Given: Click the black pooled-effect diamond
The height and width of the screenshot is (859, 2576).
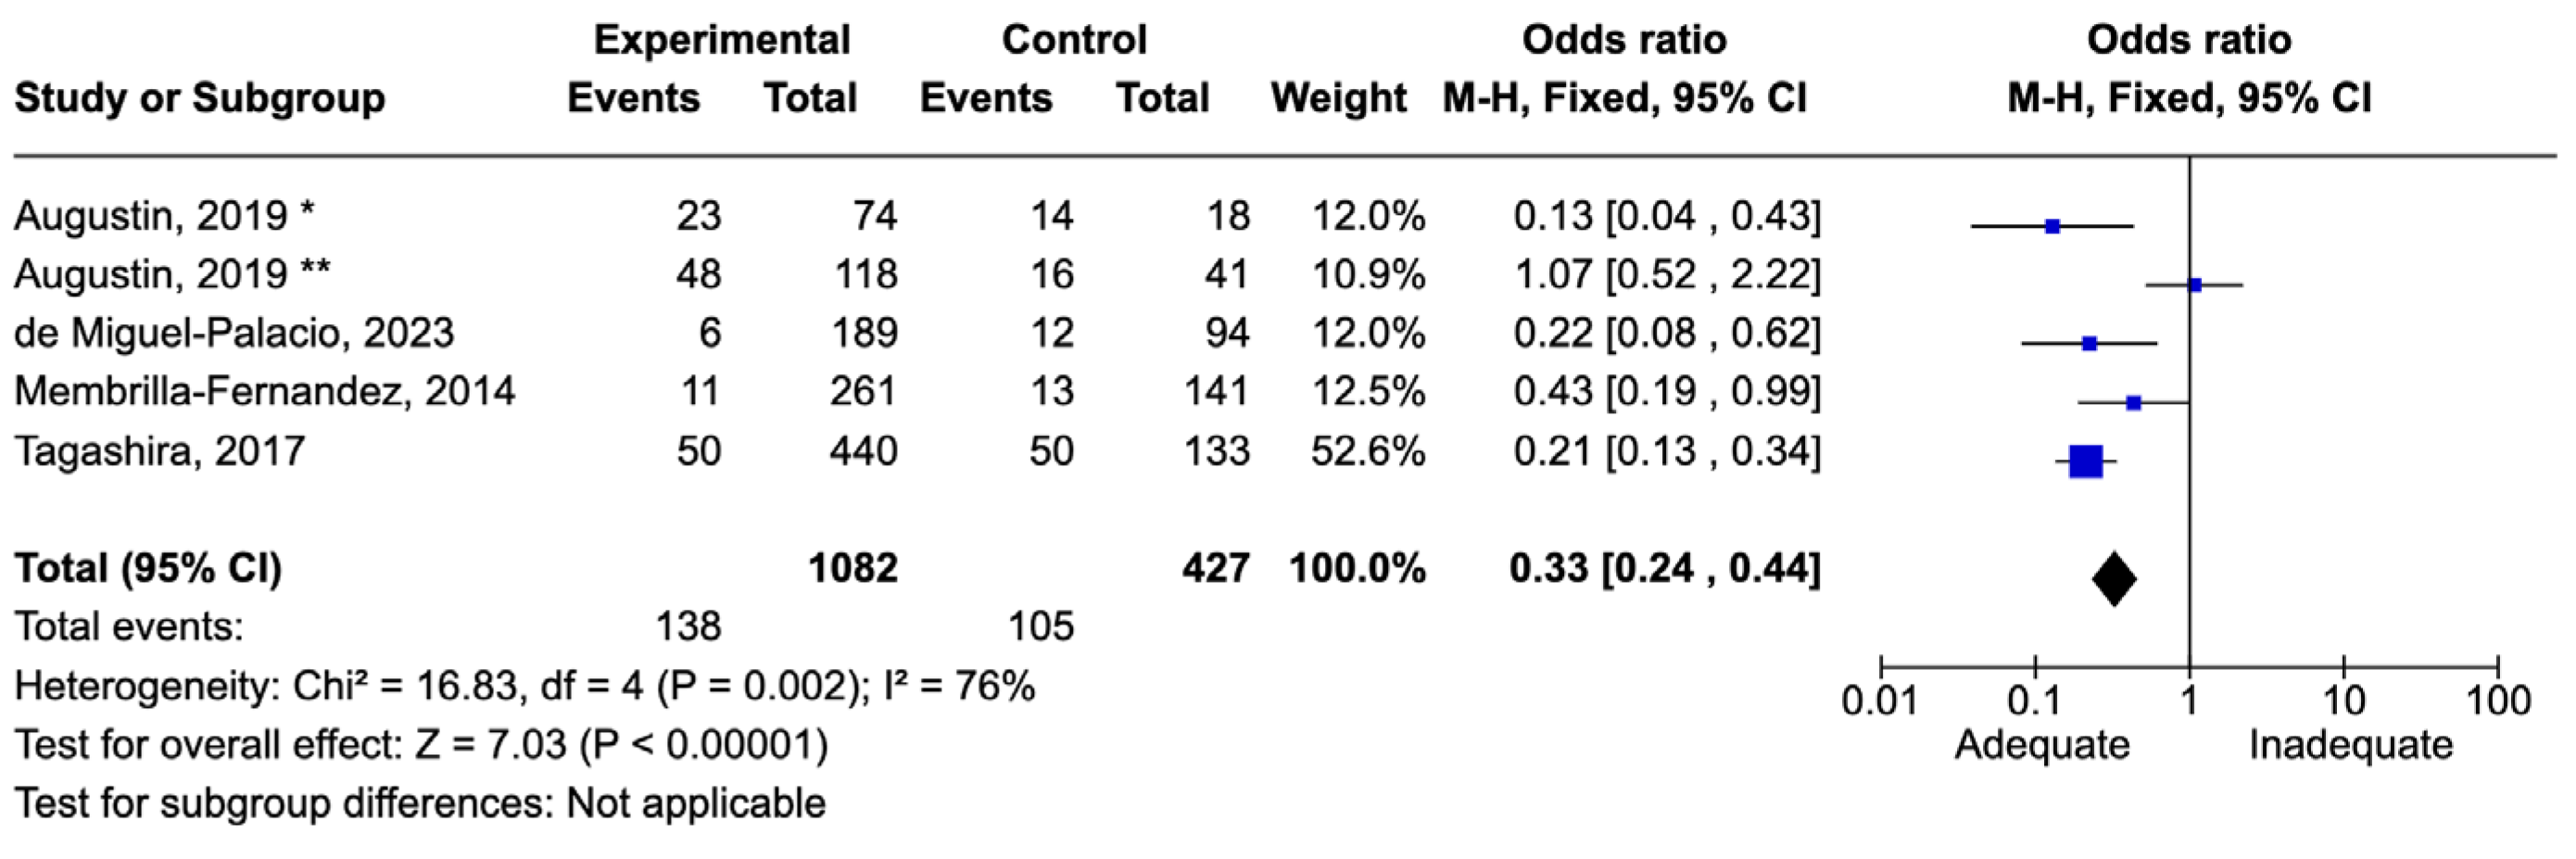Looking at the screenshot, I should point(2114,579).
